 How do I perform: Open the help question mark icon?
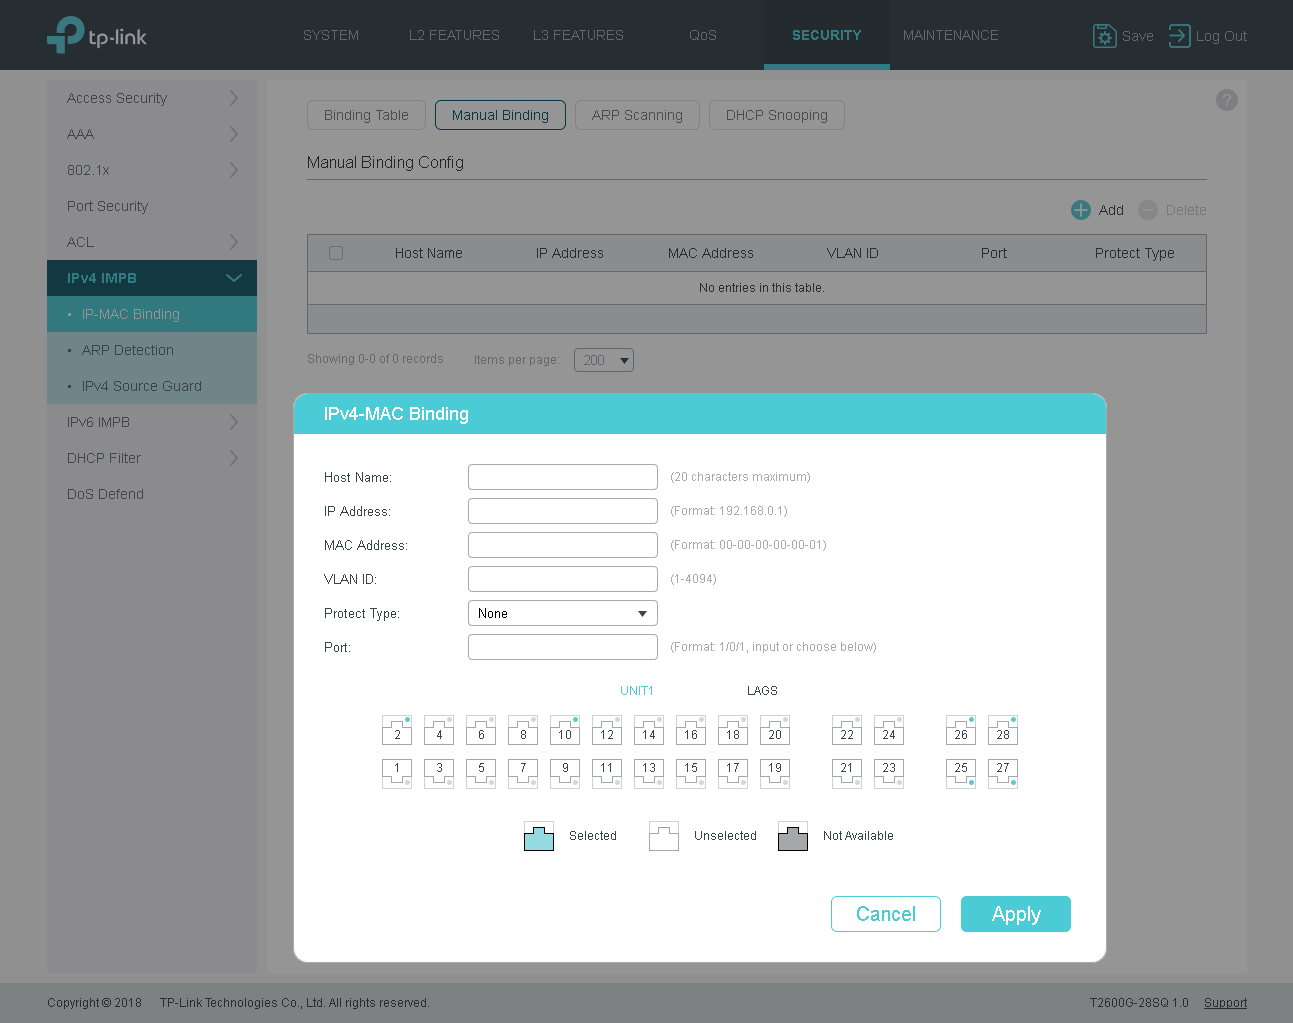(x=1227, y=100)
